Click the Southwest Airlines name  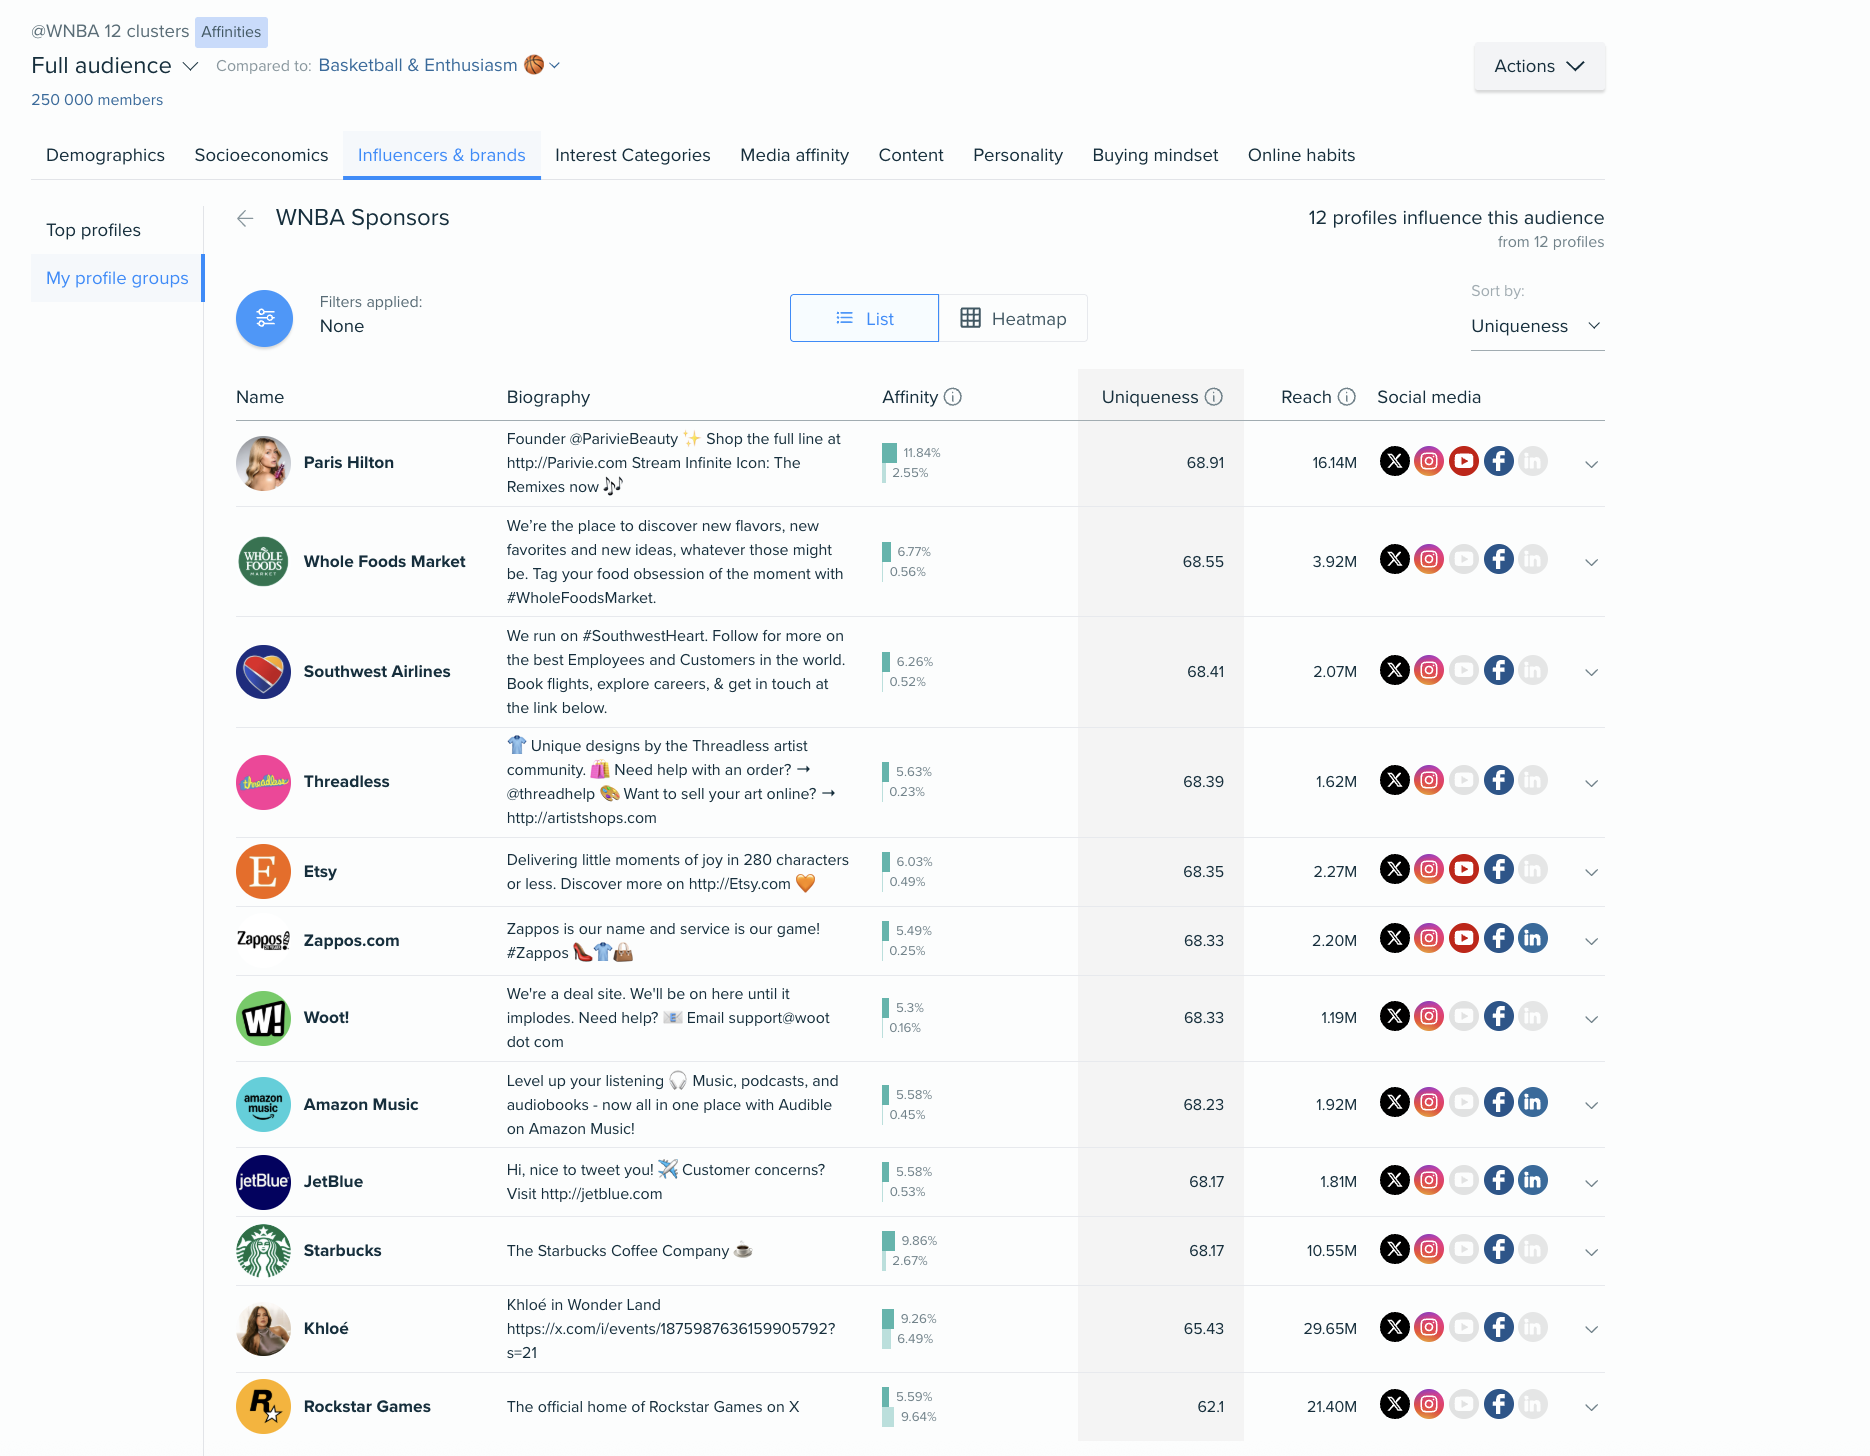pyautogui.click(x=377, y=671)
